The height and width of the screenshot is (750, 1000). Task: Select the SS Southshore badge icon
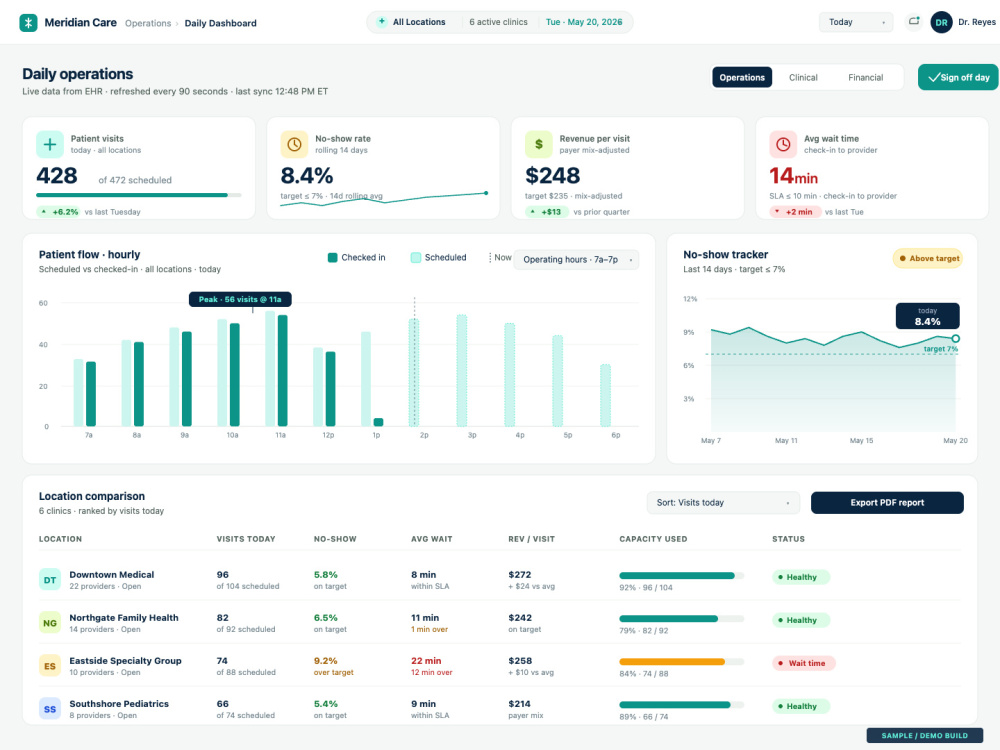[50, 709]
